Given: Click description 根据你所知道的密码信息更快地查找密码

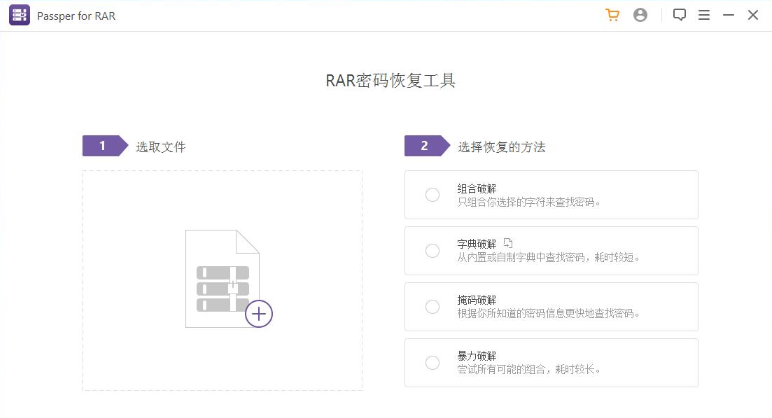Looking at the screenshot, I should pos(548,314).
